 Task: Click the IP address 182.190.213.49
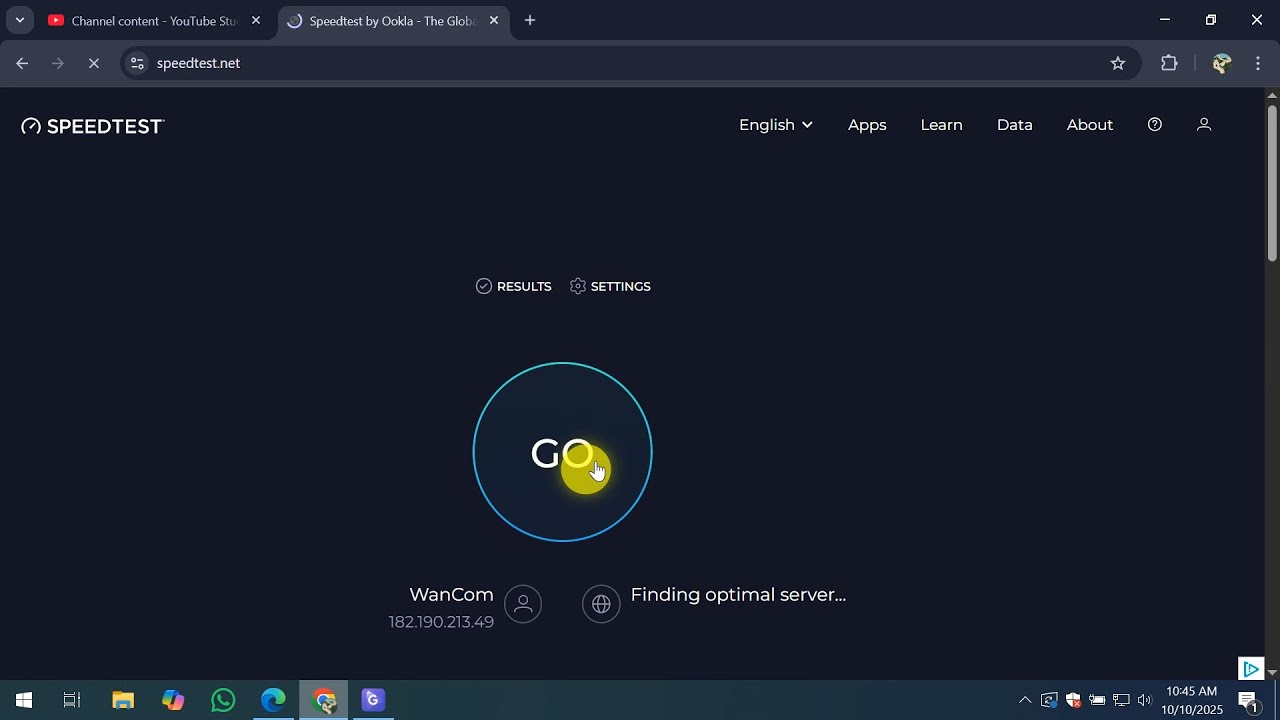[441, 622]
